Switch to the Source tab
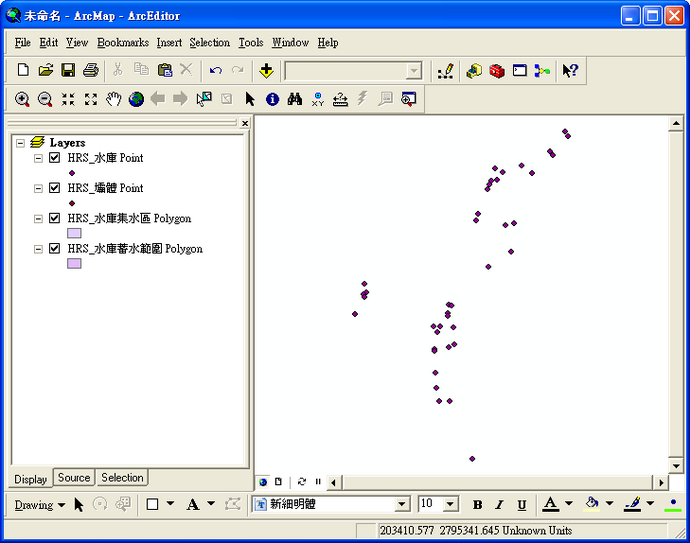This screenshot has height=543, width=690. (x=74, y=478)
